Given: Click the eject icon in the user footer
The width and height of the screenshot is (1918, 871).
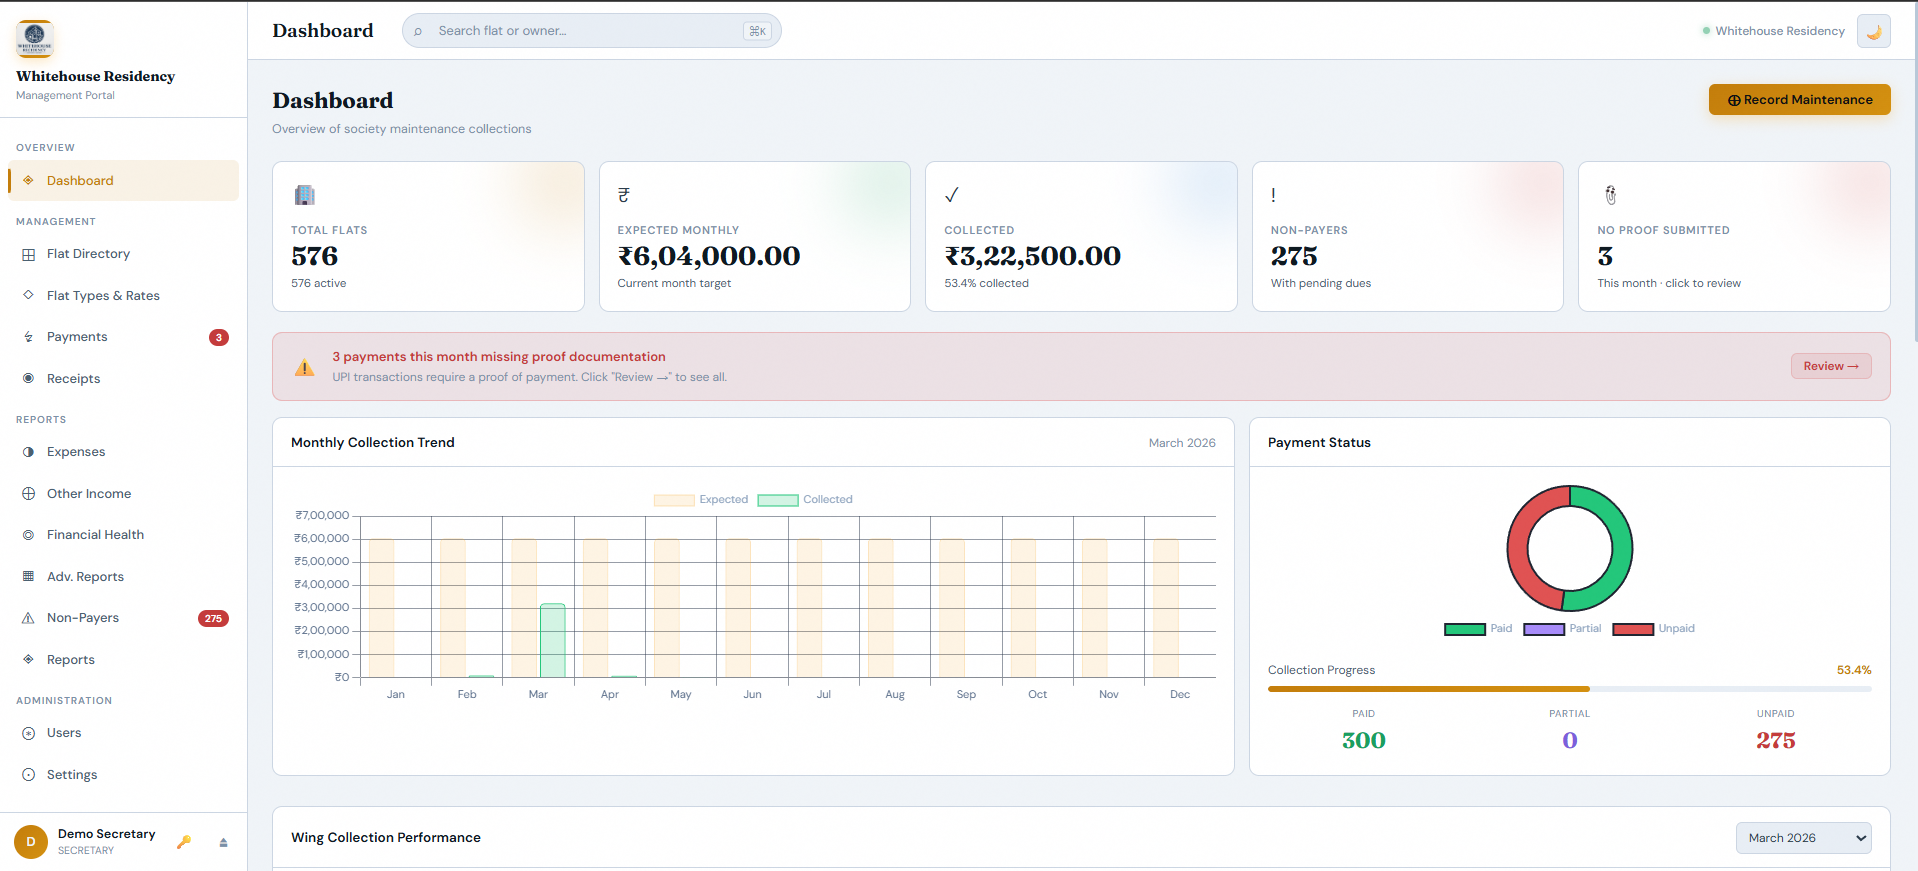Looking at the screenshot, I should pyautogui.click(x=223, y=842).
